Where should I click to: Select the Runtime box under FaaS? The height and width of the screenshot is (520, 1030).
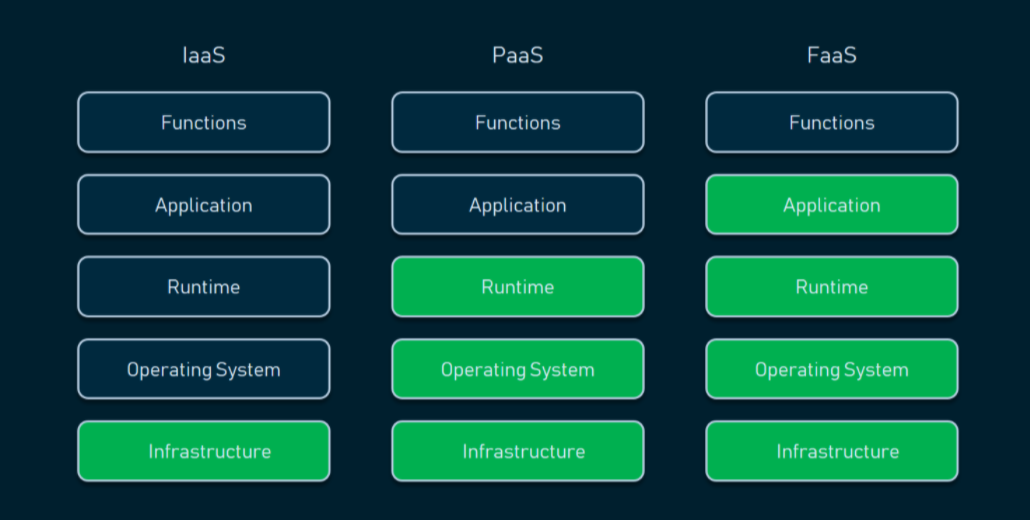click(x=832, y=287)
